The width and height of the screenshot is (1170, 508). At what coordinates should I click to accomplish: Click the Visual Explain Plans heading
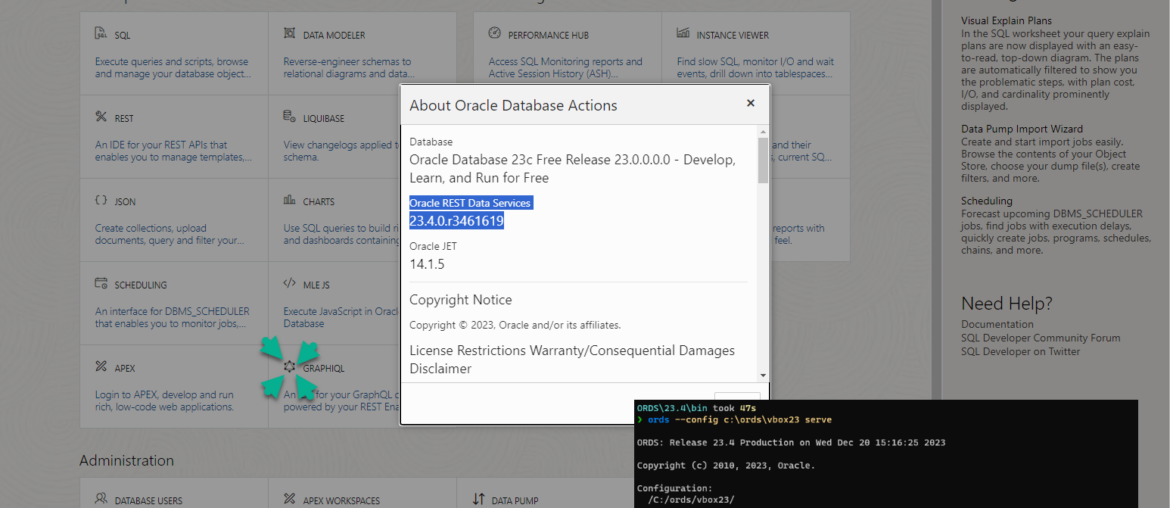tap(1007, 21)
